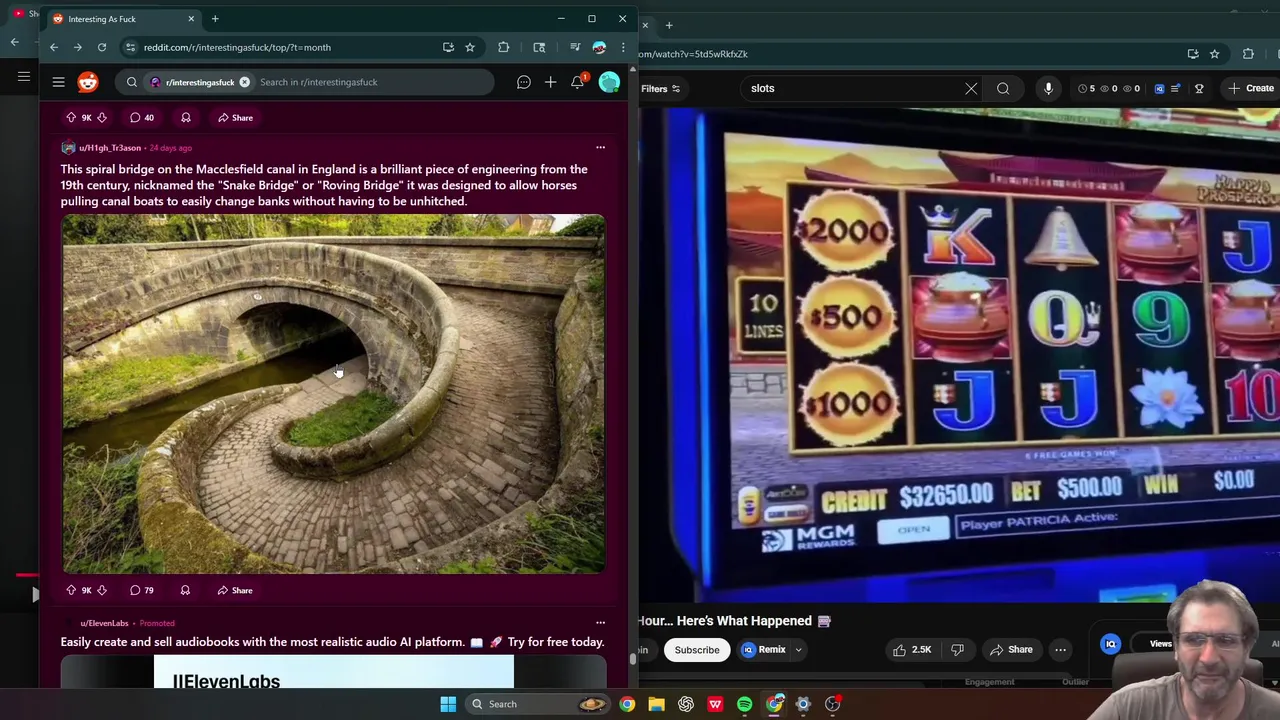Open the ElevenLabs ad banner

coord(333,672)
